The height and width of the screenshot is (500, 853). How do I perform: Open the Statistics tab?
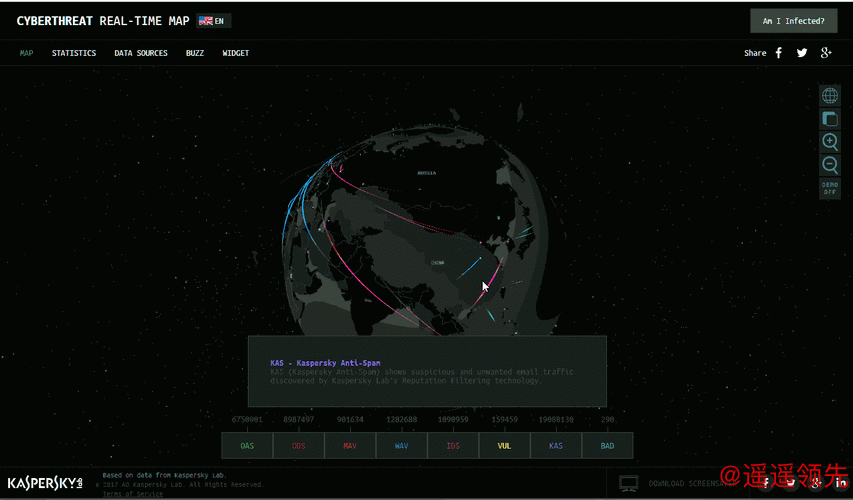click(x=74, y=53)
